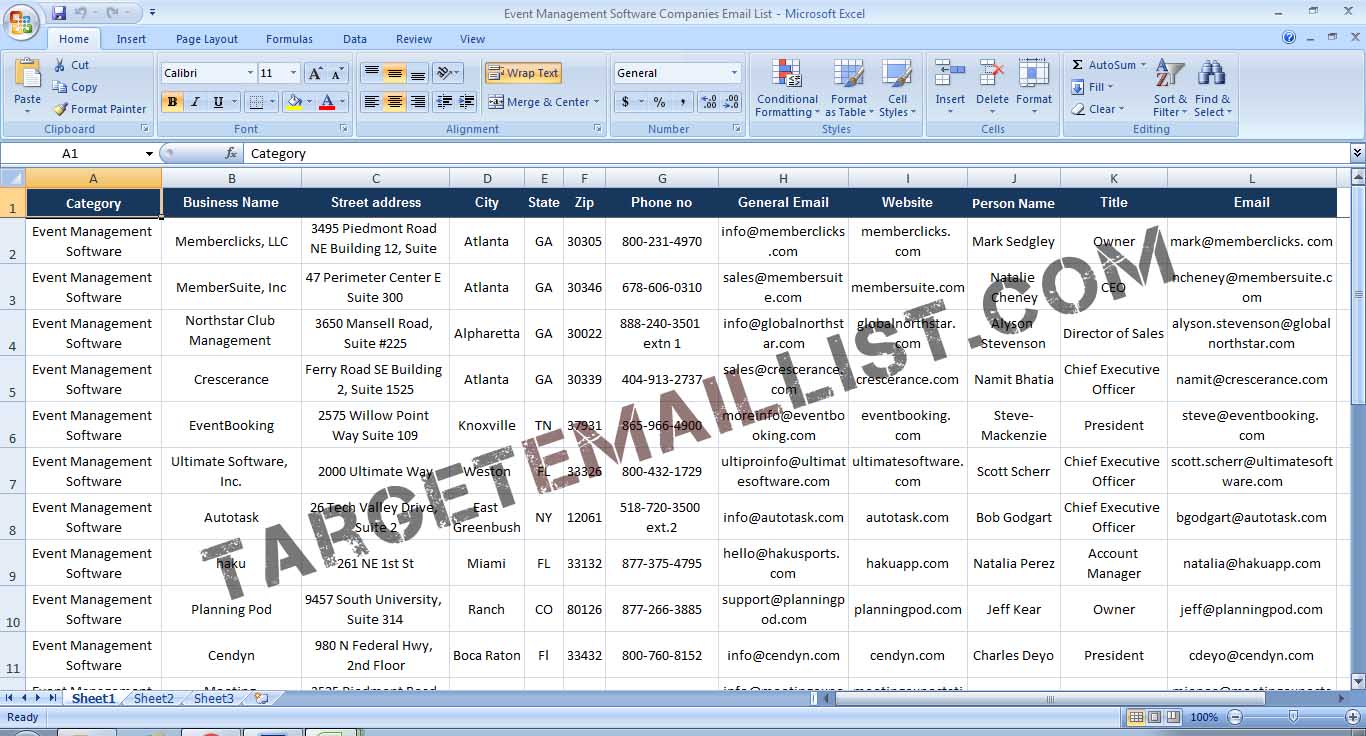Open Sheet3 worksheet tab
This screenshot has height=736, width=1366.
coord(214,698)
